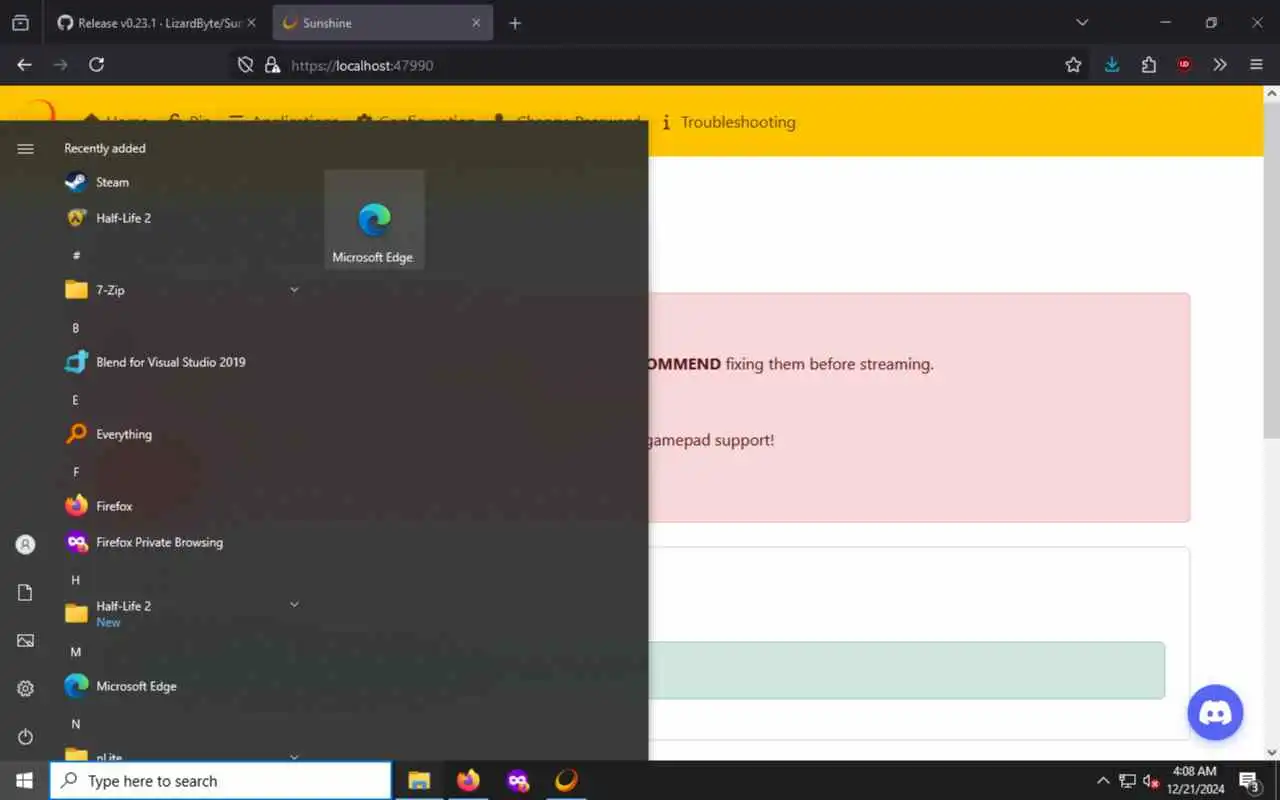Viewport: 1280px width, 800px height.
Task: Open the user account icon in Start
Action: click(26, 545)
